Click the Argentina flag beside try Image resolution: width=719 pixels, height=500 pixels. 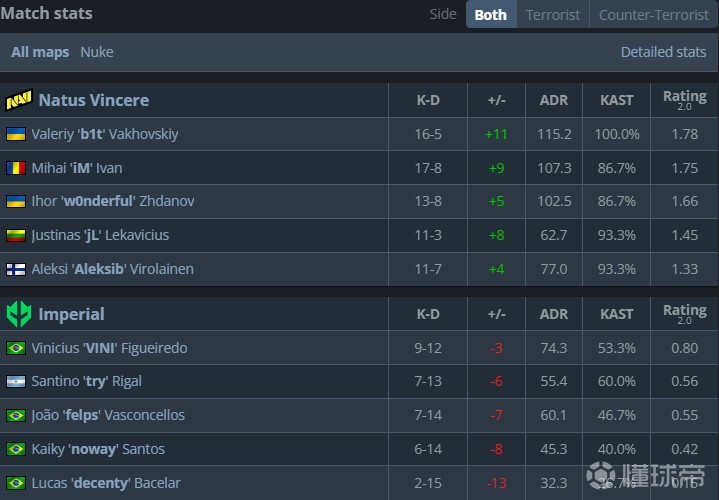[16, 382]
